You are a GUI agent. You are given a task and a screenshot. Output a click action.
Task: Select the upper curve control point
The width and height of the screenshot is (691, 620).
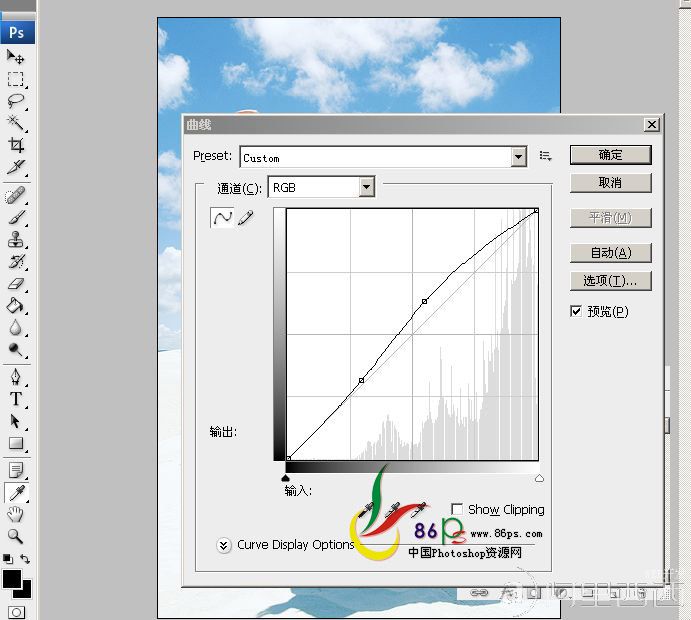(424, 301)
